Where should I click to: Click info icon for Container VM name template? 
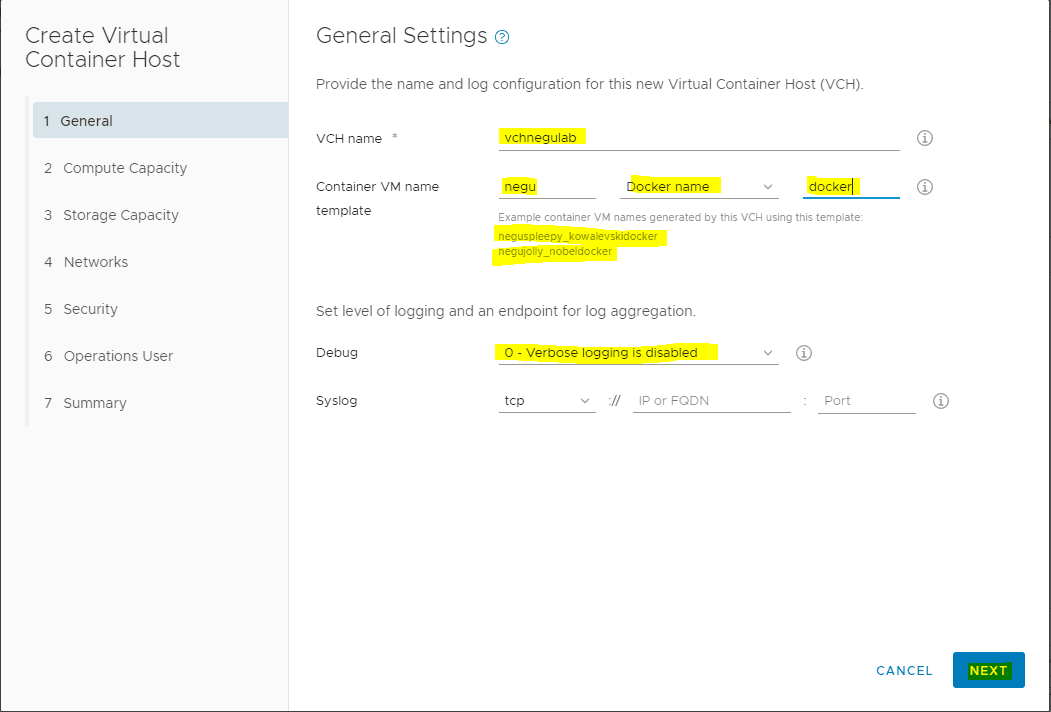925,187
